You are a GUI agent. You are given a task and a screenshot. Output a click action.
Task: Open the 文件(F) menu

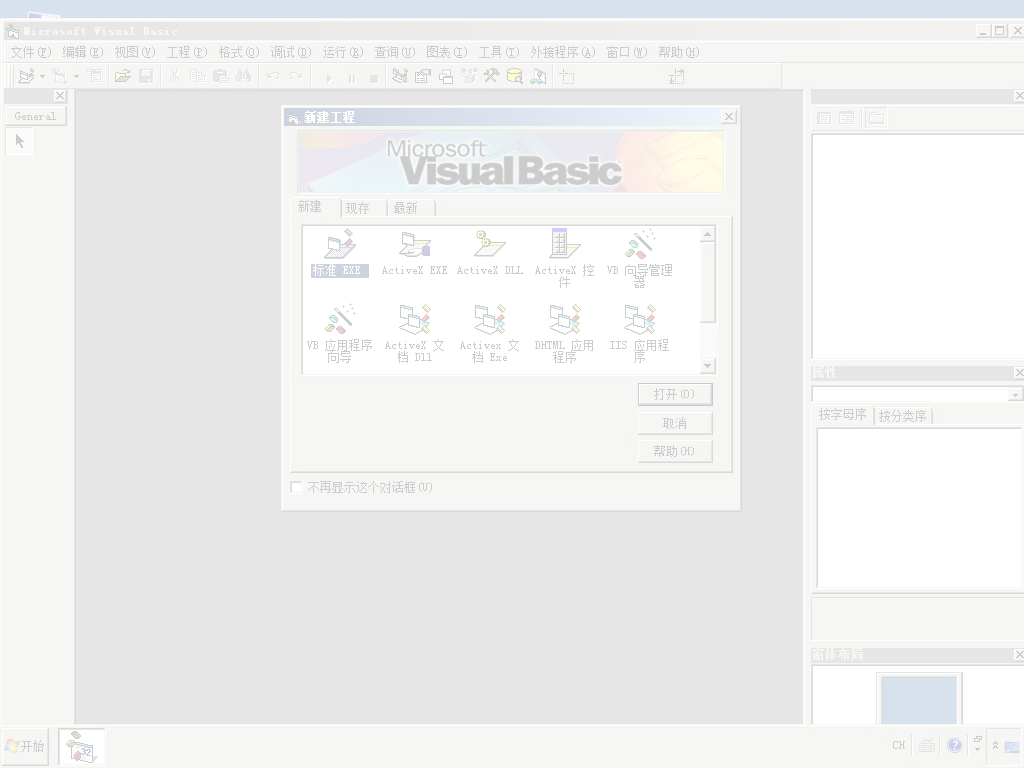pyautogui.click(x=31, y=52)
